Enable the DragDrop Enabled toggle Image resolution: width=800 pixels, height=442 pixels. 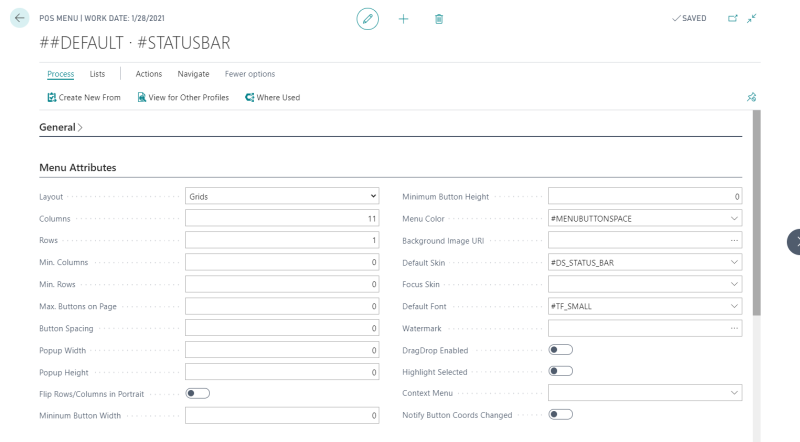point(560,350)
